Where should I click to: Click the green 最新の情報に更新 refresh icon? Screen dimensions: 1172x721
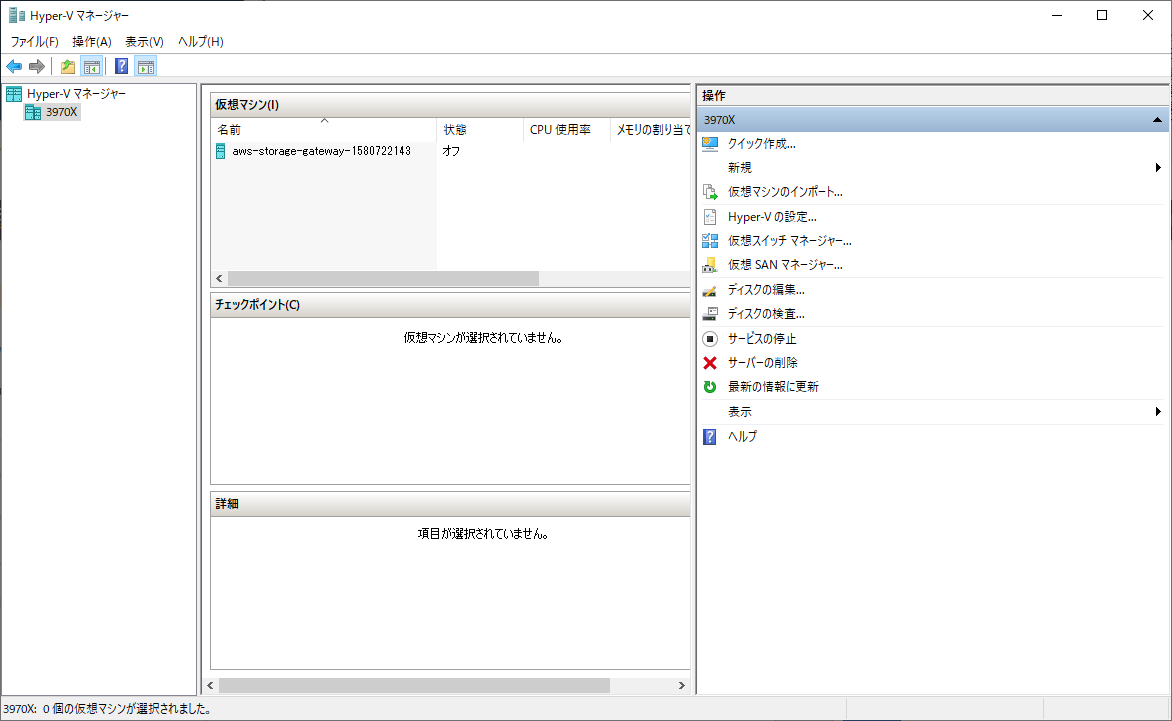coord(710,387)
